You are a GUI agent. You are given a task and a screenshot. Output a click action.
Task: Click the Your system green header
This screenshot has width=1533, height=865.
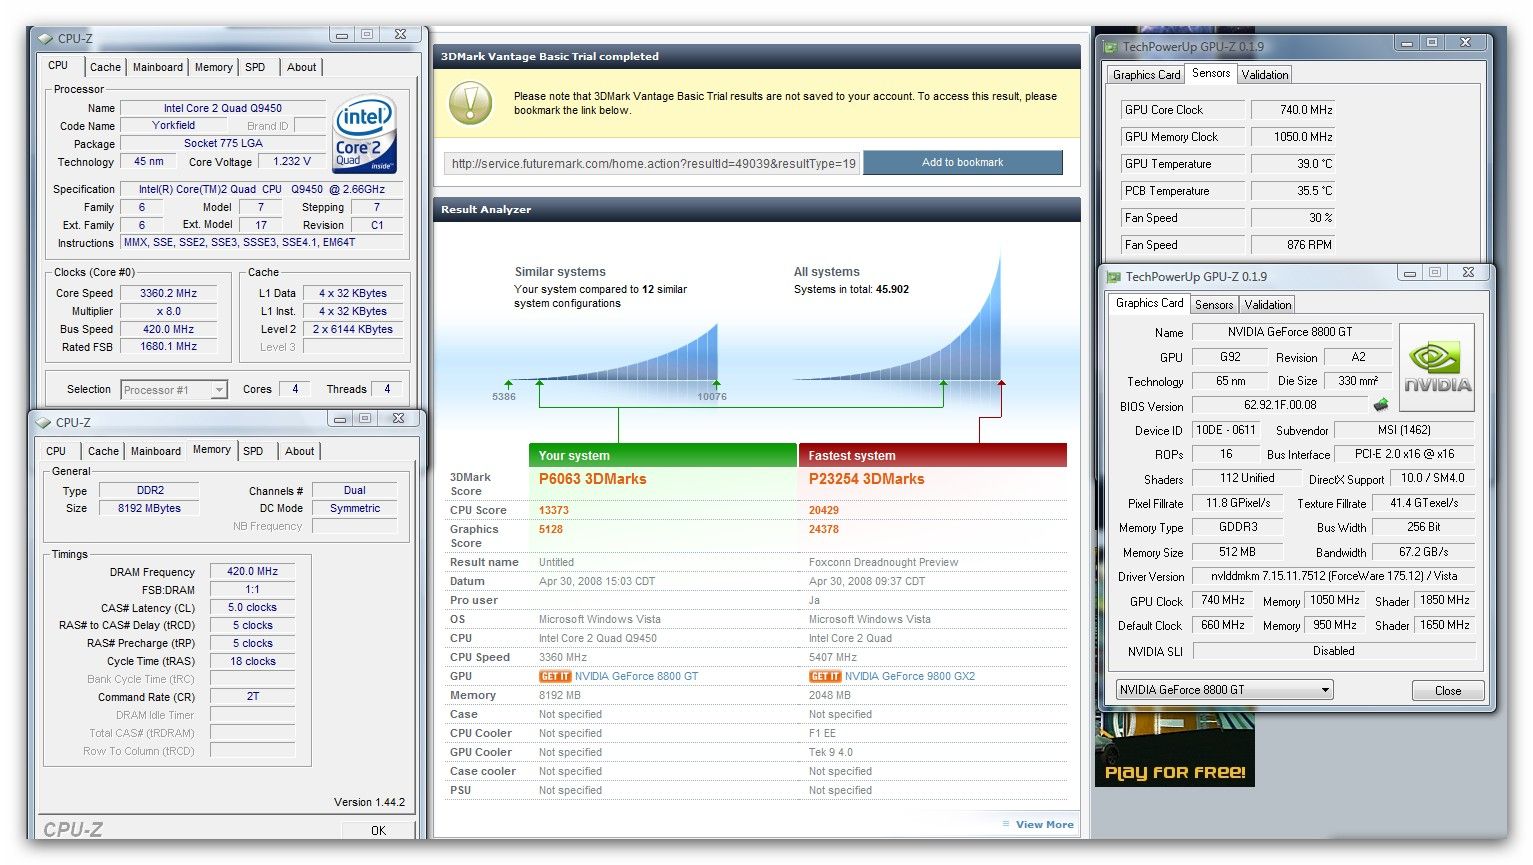tap(663, 456)
